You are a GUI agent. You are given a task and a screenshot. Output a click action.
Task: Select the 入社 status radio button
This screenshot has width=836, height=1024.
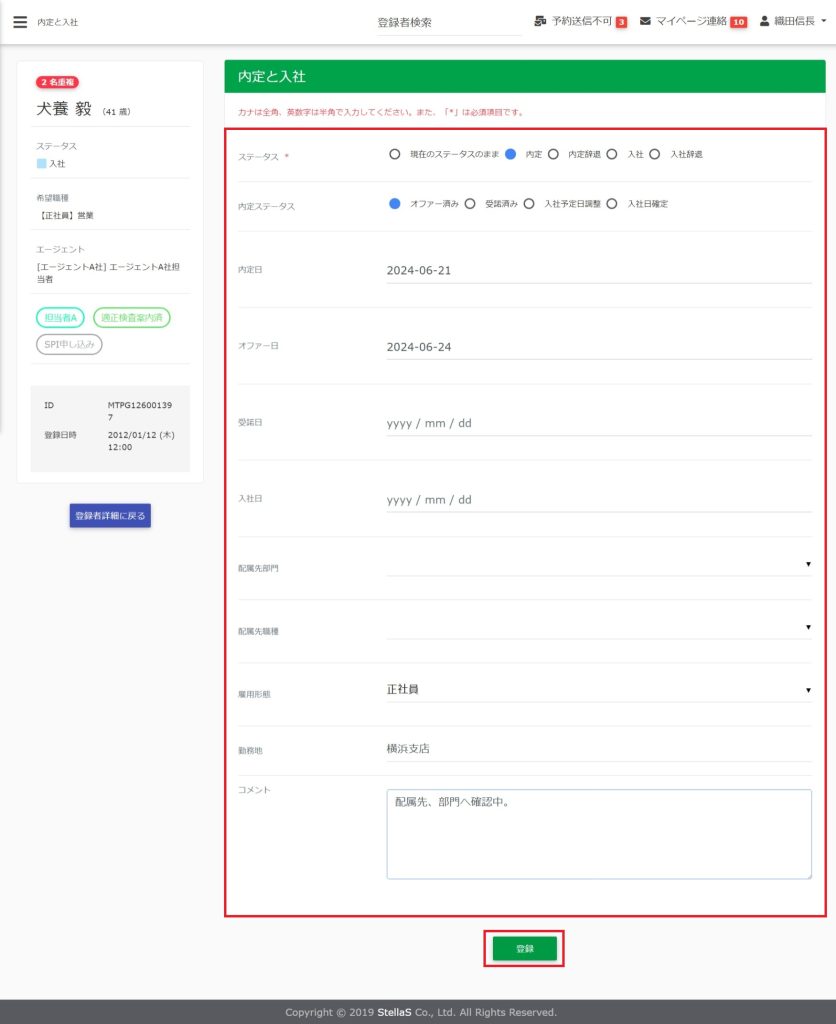[x=612, y=154]
